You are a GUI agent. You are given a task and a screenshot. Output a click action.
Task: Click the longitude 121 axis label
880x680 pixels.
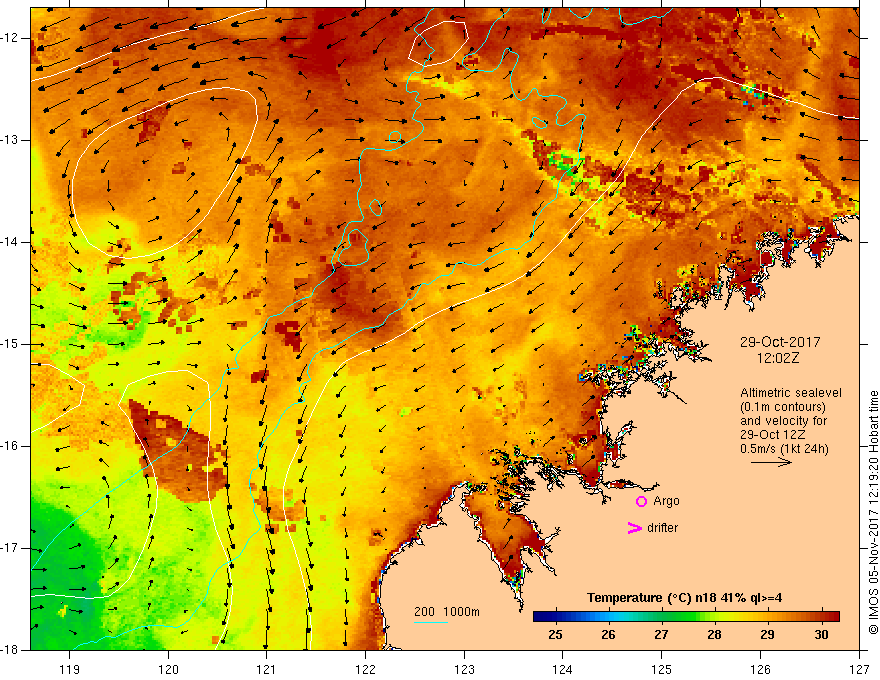[267, 669]
